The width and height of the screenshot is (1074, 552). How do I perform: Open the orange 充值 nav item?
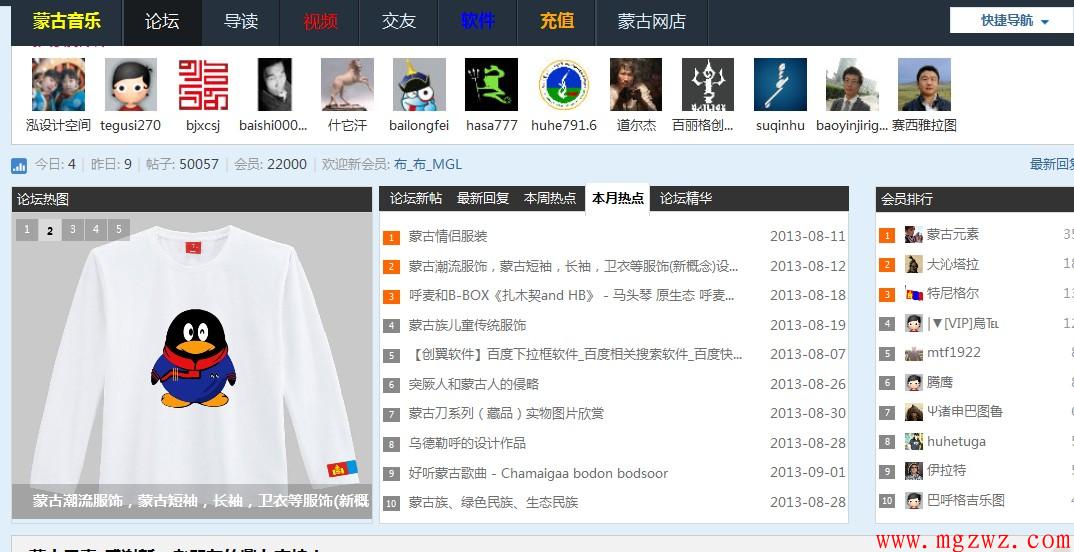[557, 21]
